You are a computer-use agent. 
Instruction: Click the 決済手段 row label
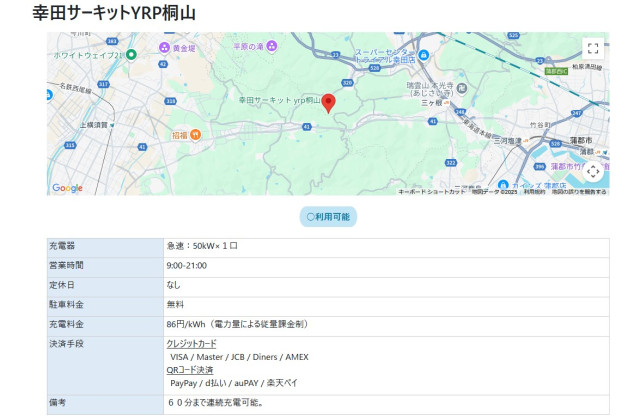pyautogui.click(x=66, y=344)
